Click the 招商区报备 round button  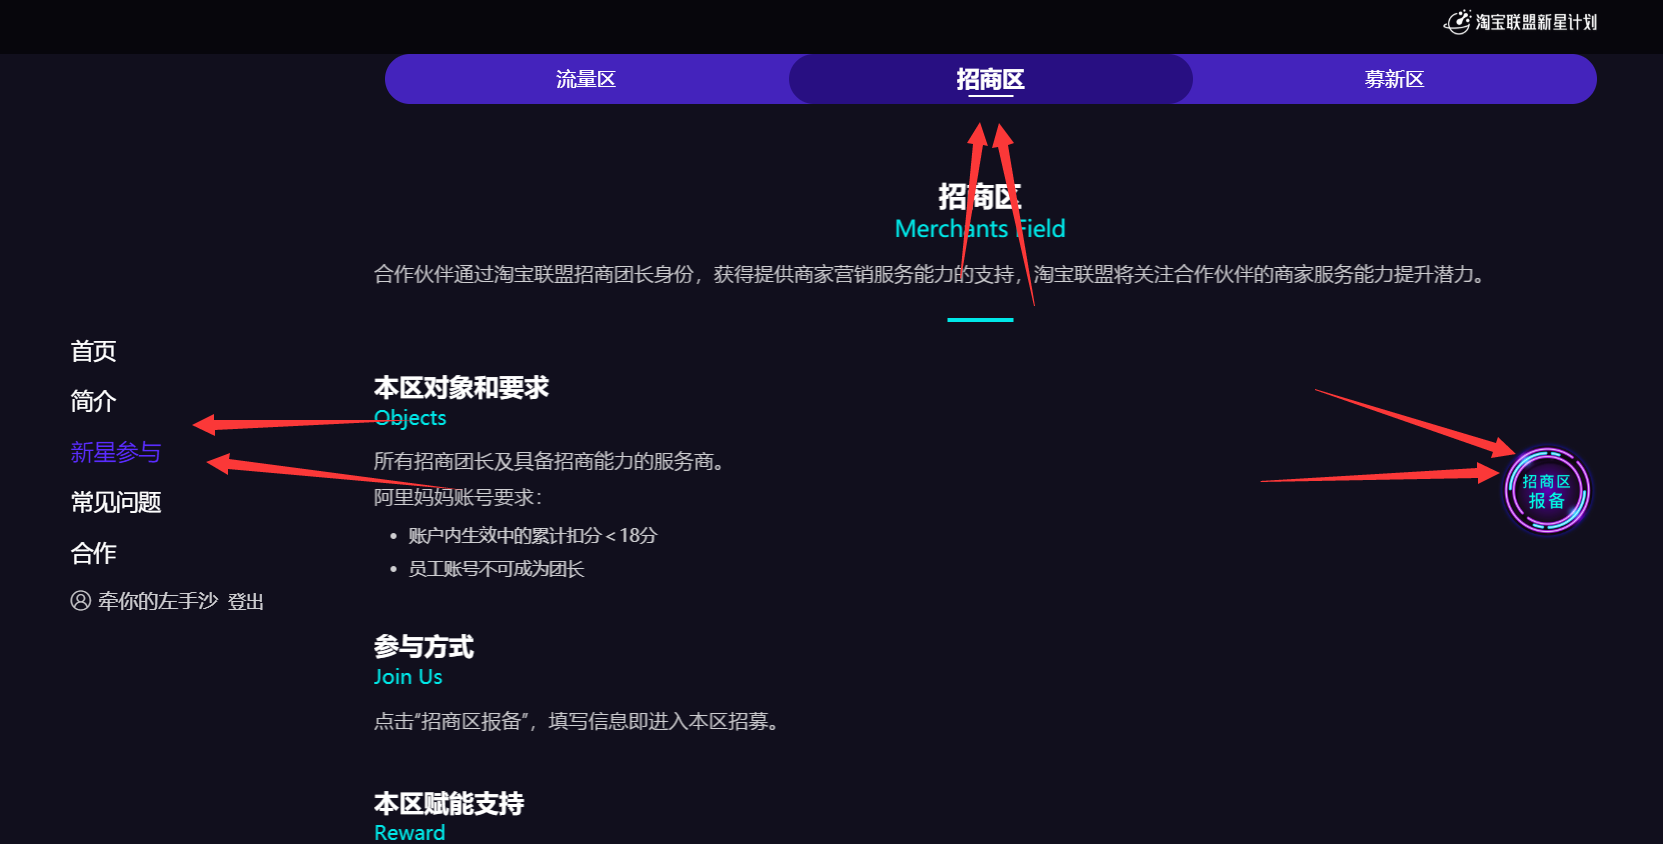point(1547,491)
